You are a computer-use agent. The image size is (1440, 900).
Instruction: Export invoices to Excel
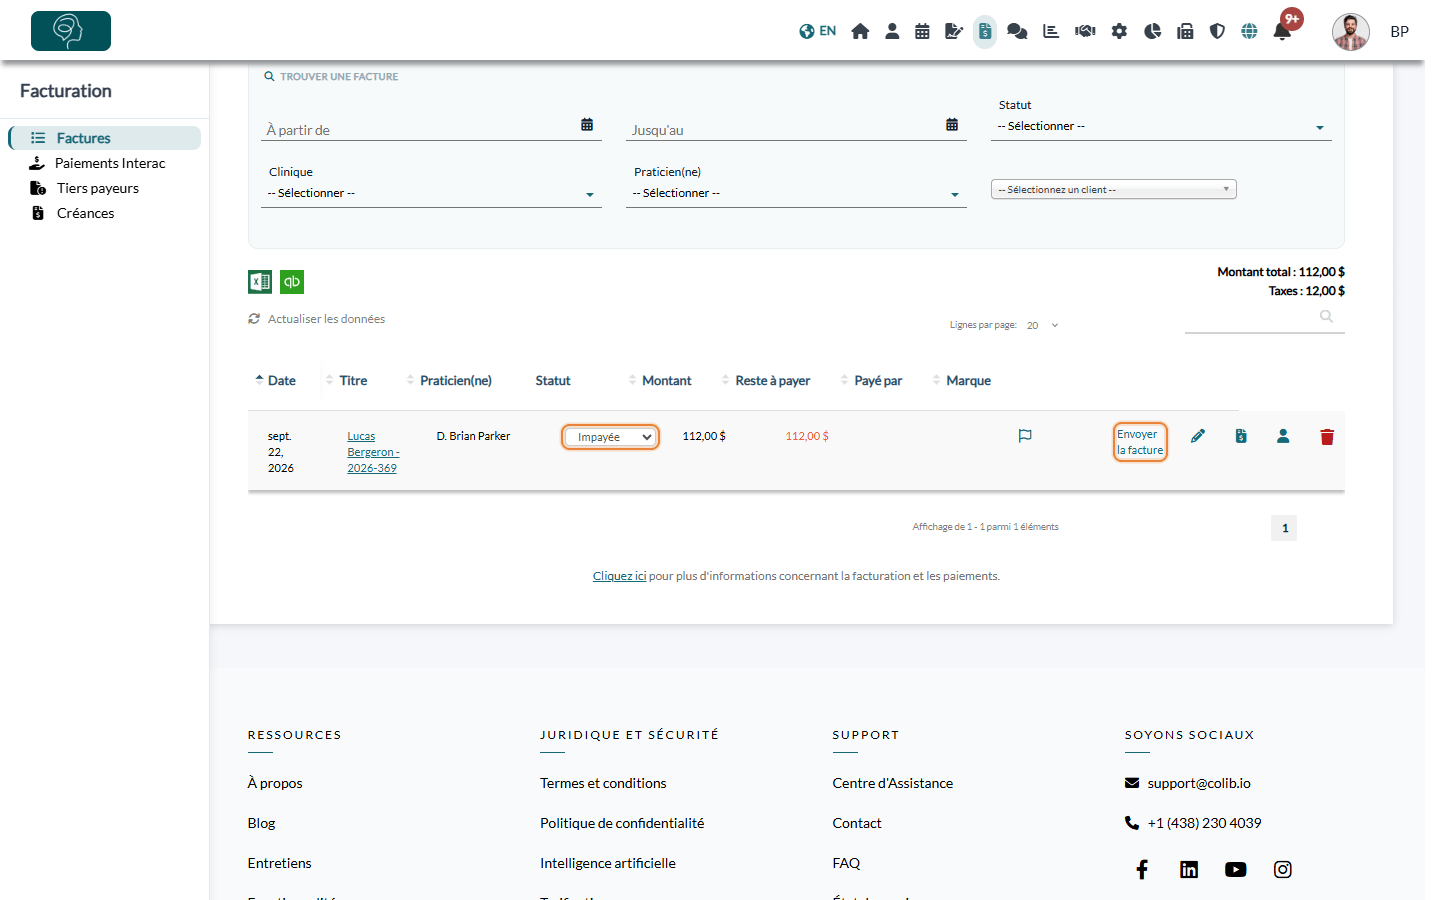coord(260,282)
